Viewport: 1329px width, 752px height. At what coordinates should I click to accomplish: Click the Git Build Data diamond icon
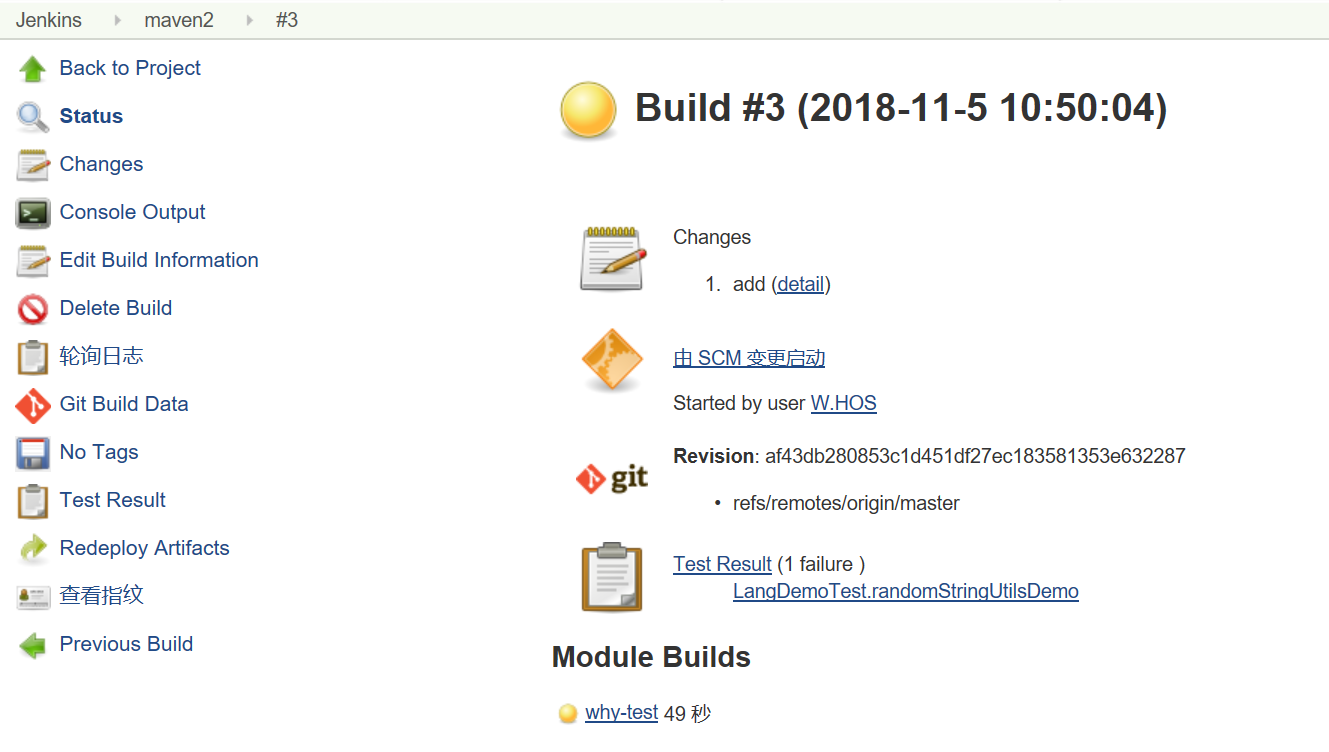[x=33, y=405]
